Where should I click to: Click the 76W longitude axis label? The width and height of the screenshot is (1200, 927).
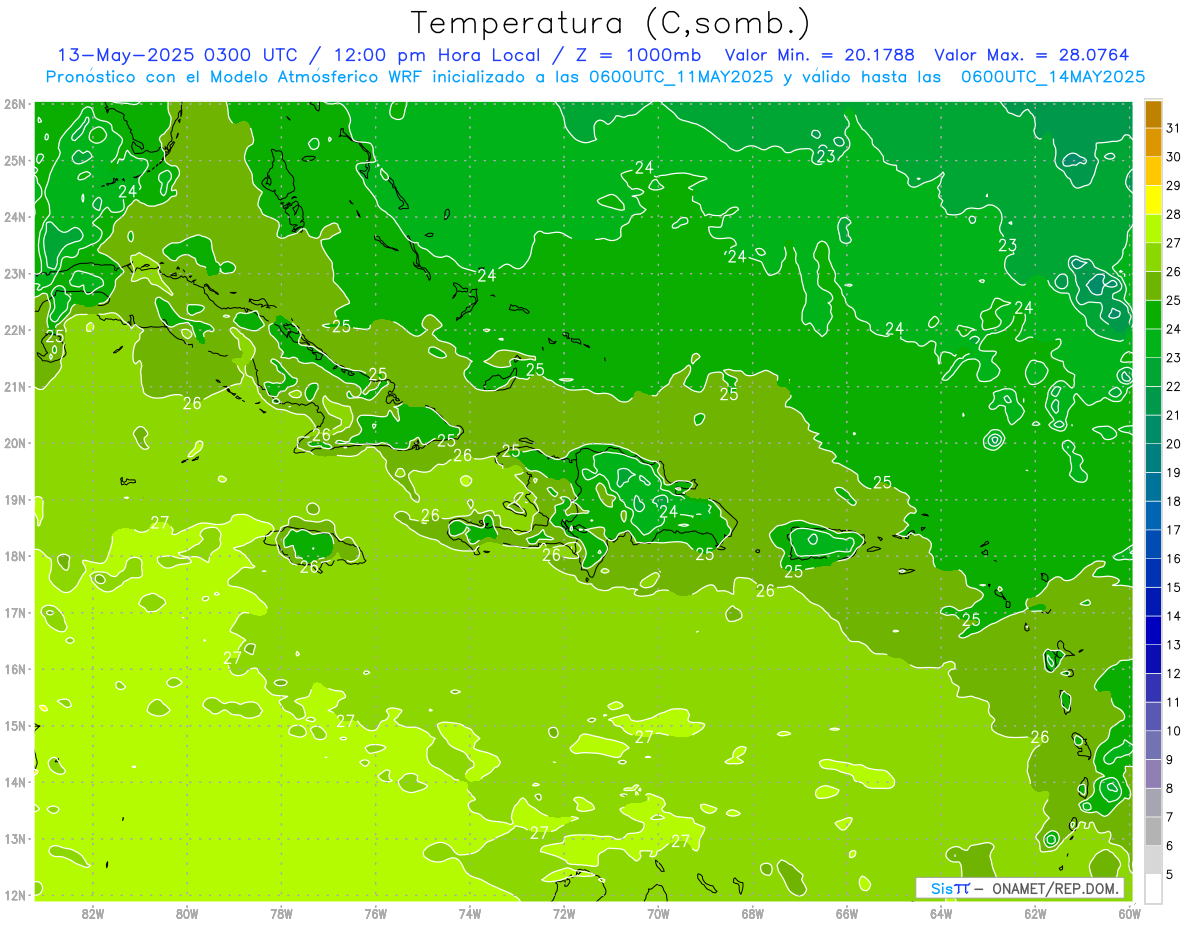375,913
